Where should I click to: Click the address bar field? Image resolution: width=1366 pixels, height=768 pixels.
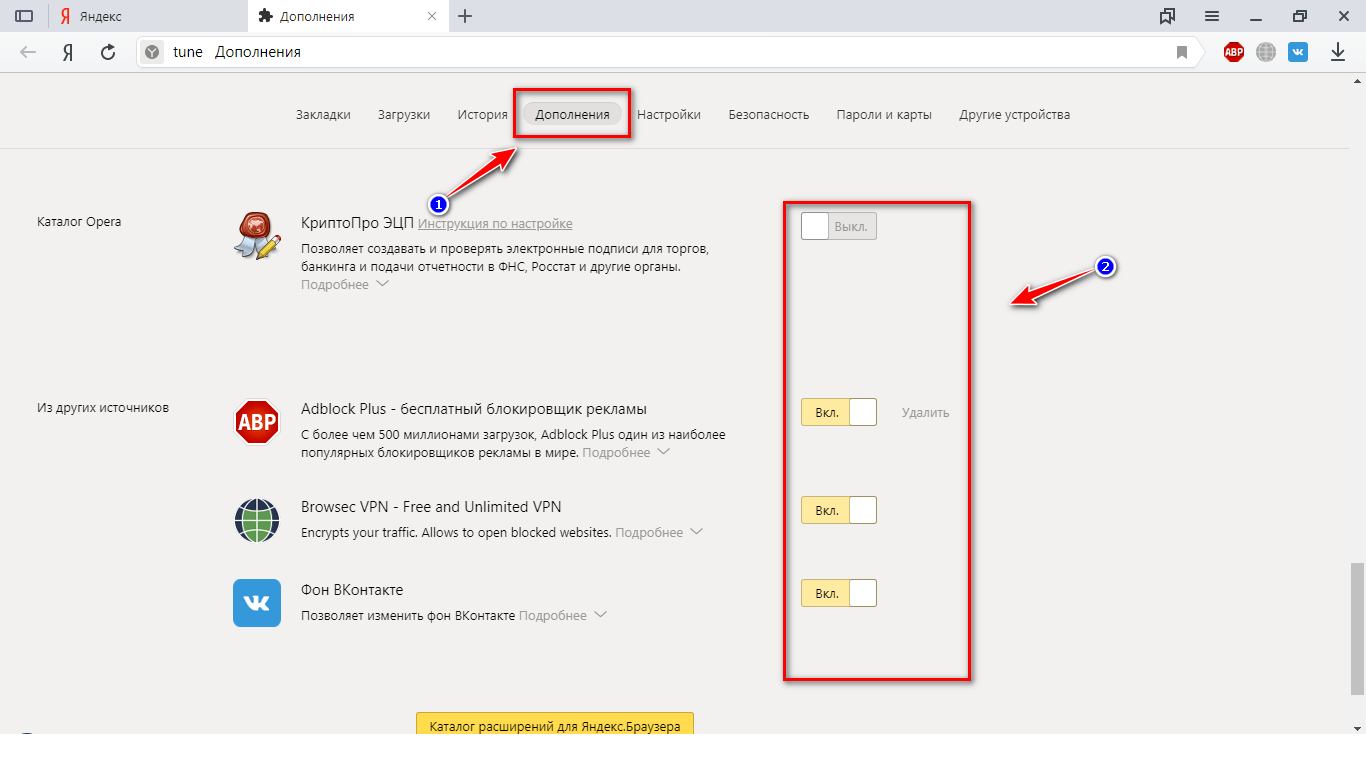[668, 52]
